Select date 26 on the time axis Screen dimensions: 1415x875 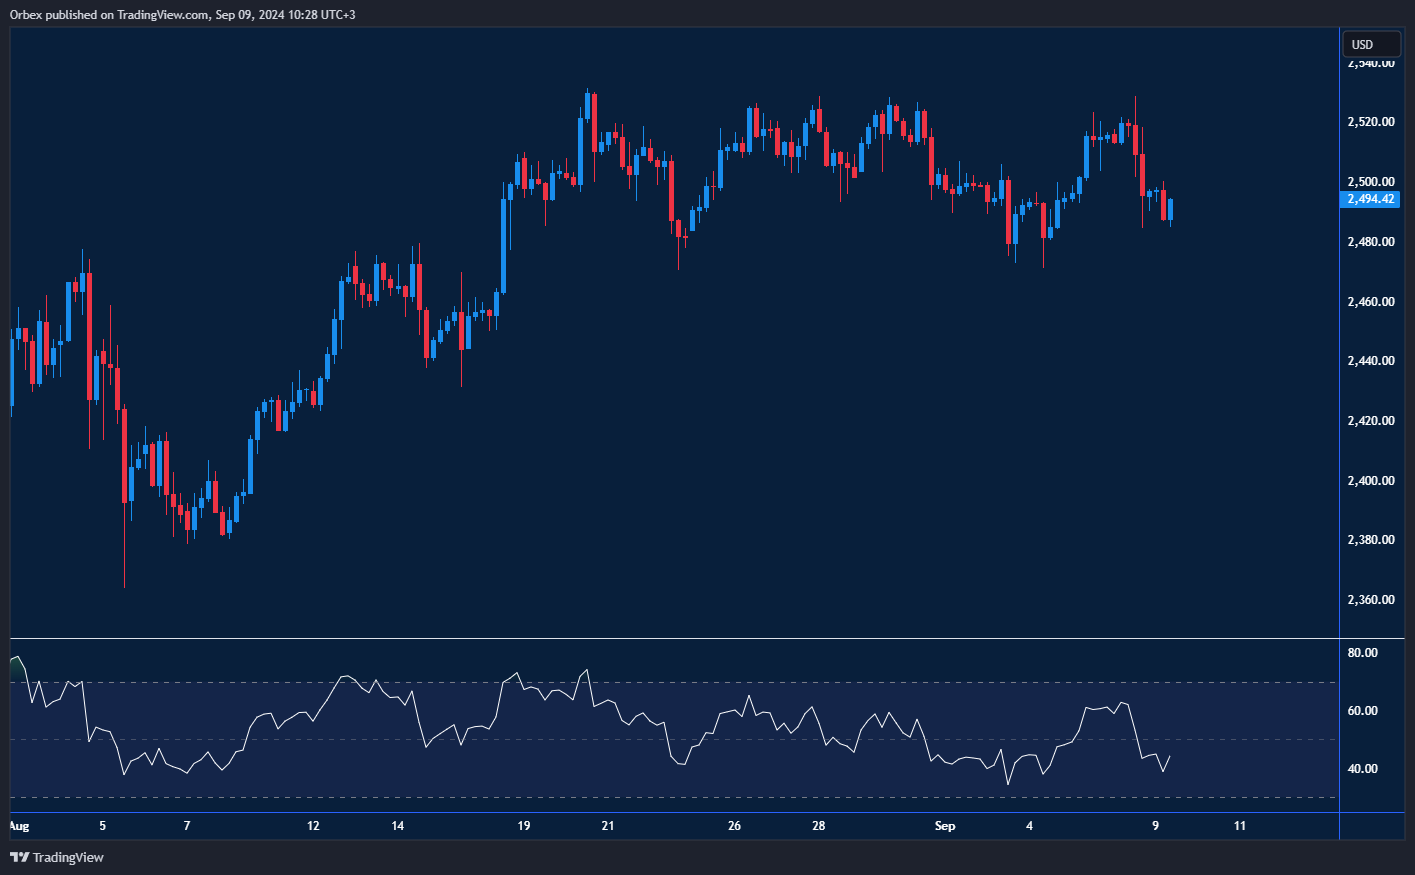click(735, 826)
